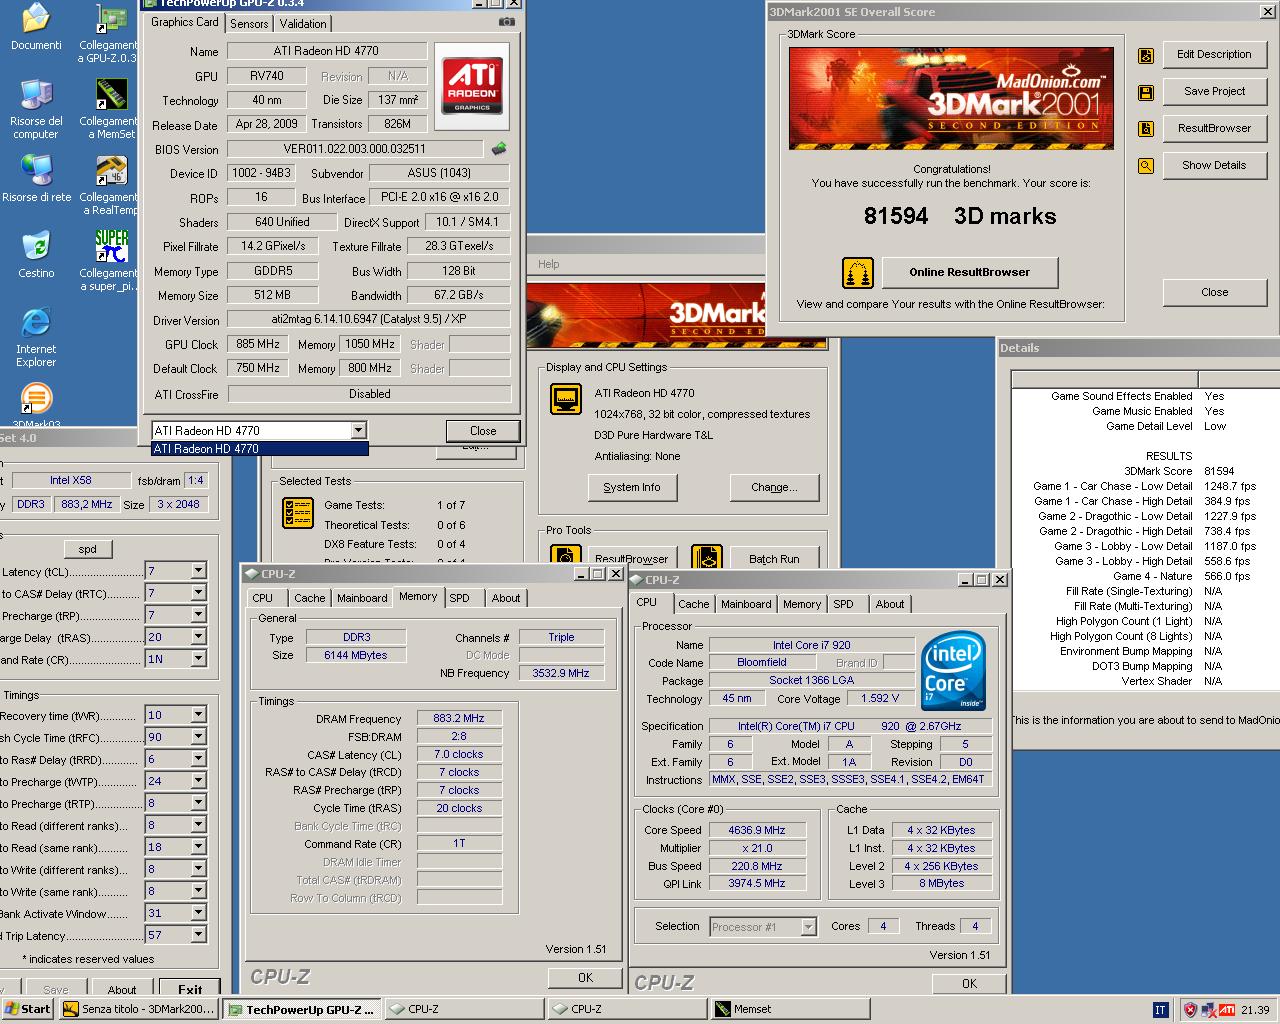The image size is (1280, 1024).
Task: Click OK in the memory CPU-Z window
Action: point(585,978)
